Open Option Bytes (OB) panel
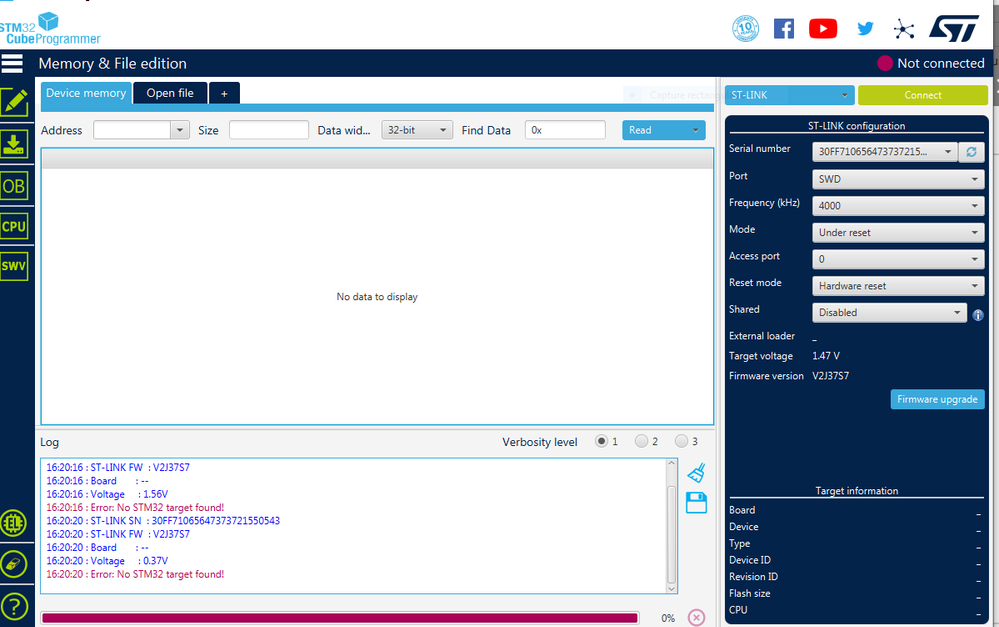The height and width of the screenshot is (627, 999). [14, 186]
